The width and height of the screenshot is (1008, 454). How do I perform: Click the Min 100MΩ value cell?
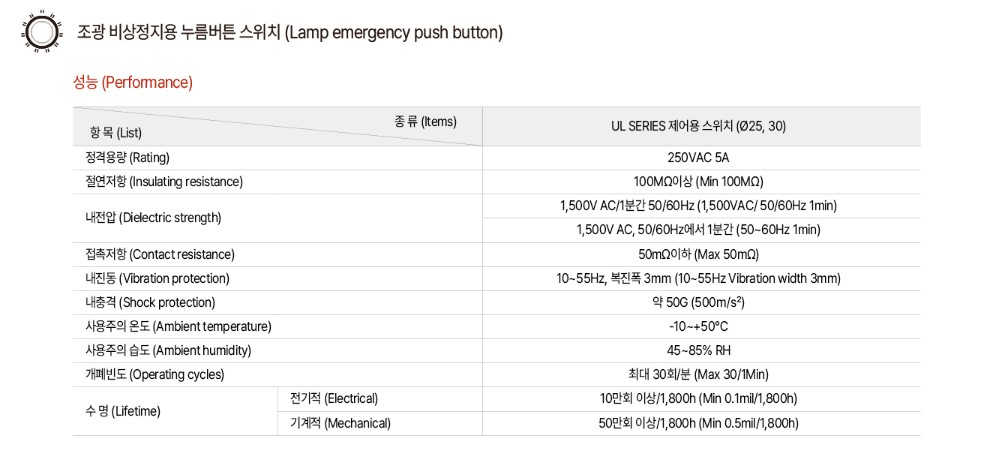coord(699,182)
